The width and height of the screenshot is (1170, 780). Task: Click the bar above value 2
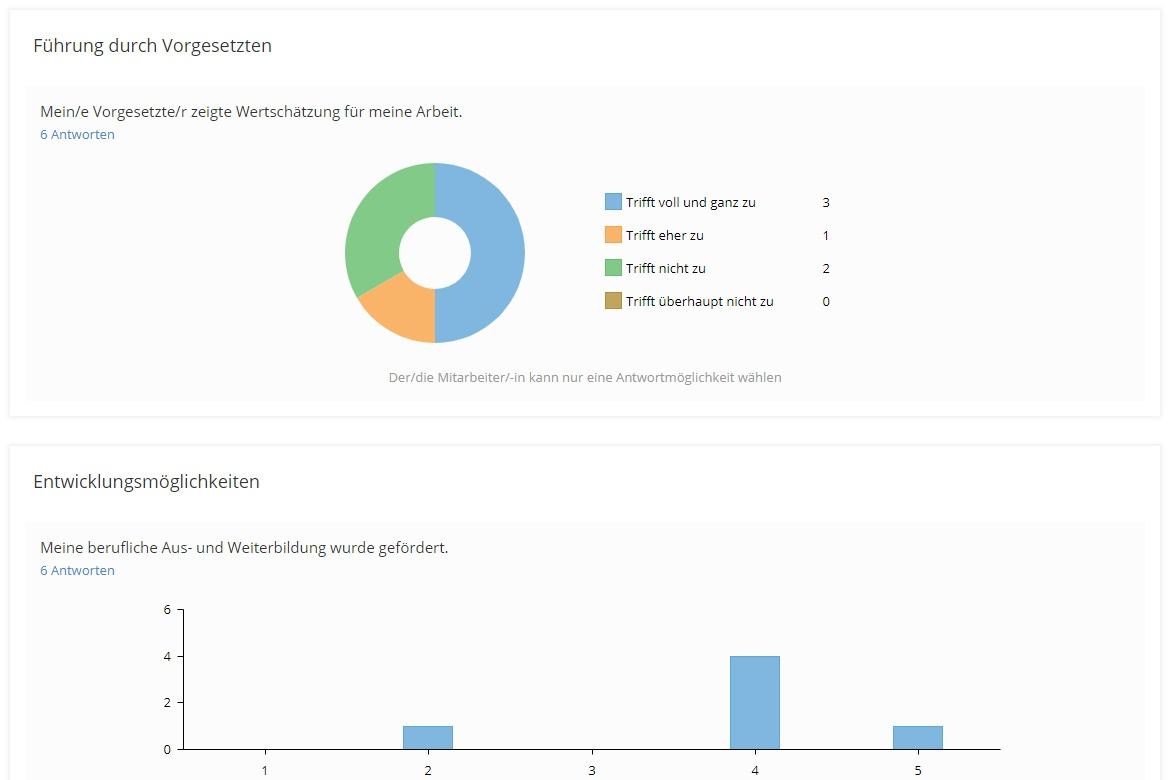click(428, 737)
